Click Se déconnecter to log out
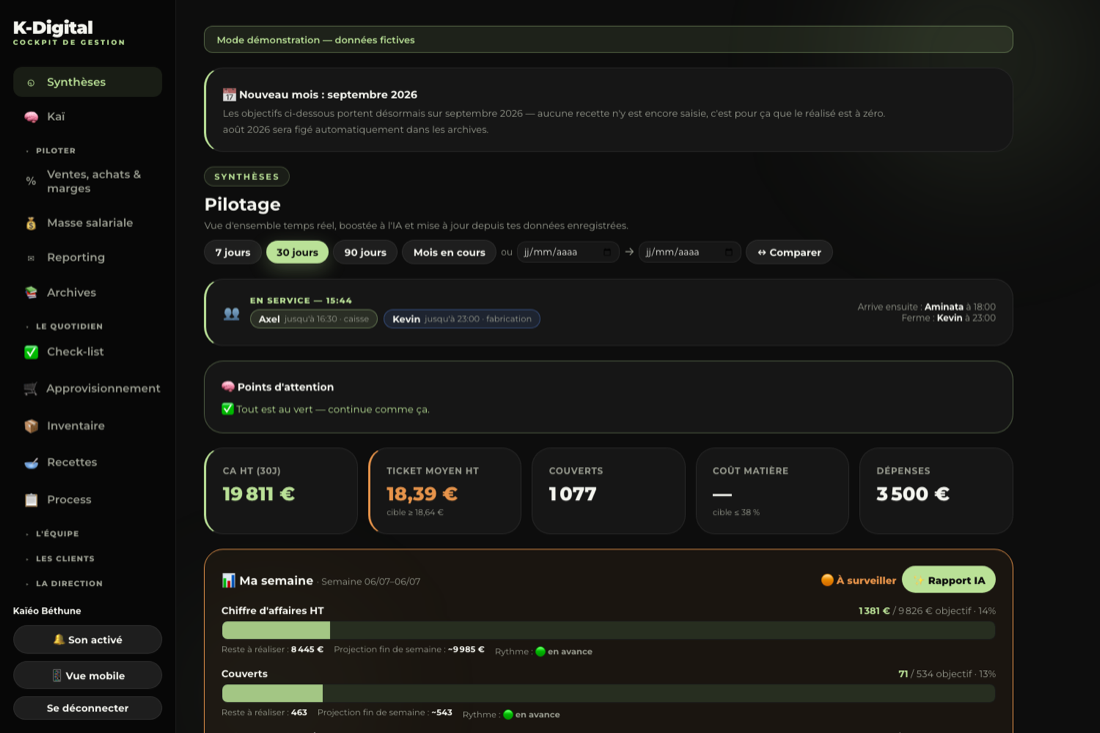This screenshot has width=1100, height=733. 87,708
